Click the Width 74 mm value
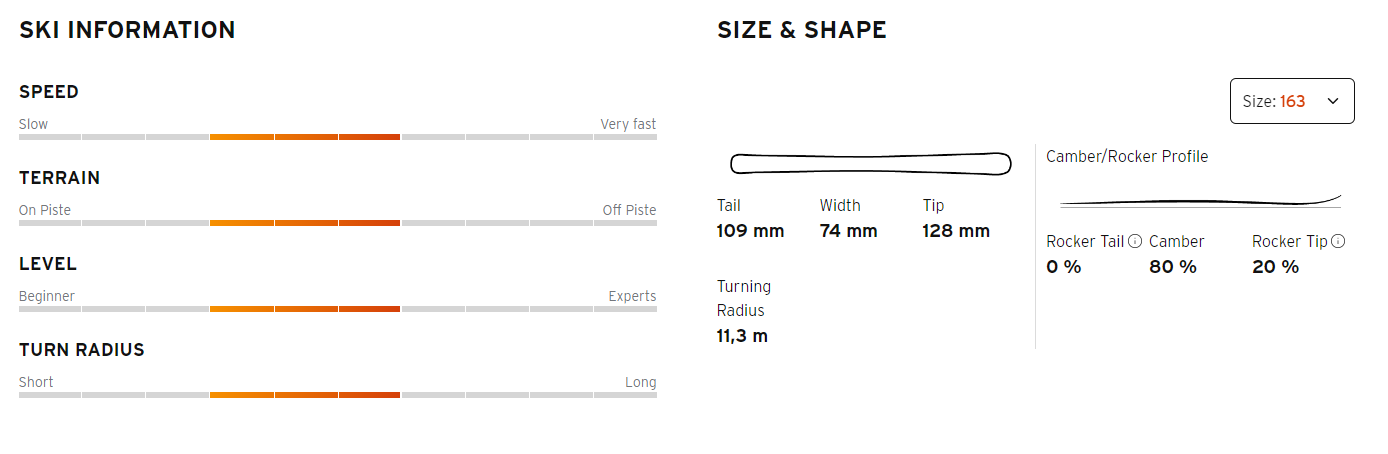1388x454 pixels. (x=848, y=231)
